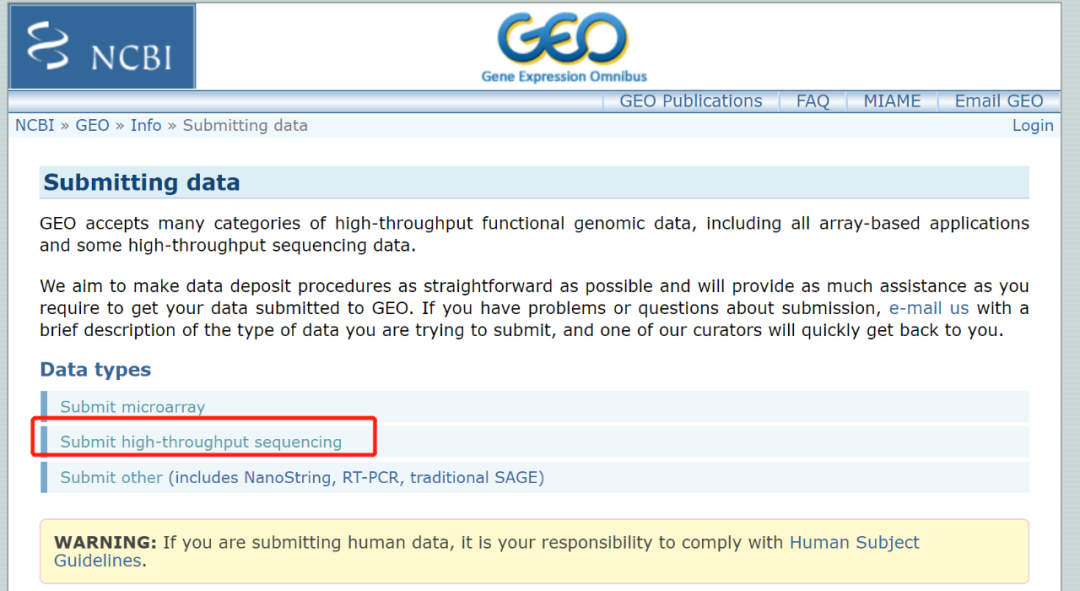Go to the MIAME menu item
The width and height of the screenshot is (1080, 591).
point(892,101)
